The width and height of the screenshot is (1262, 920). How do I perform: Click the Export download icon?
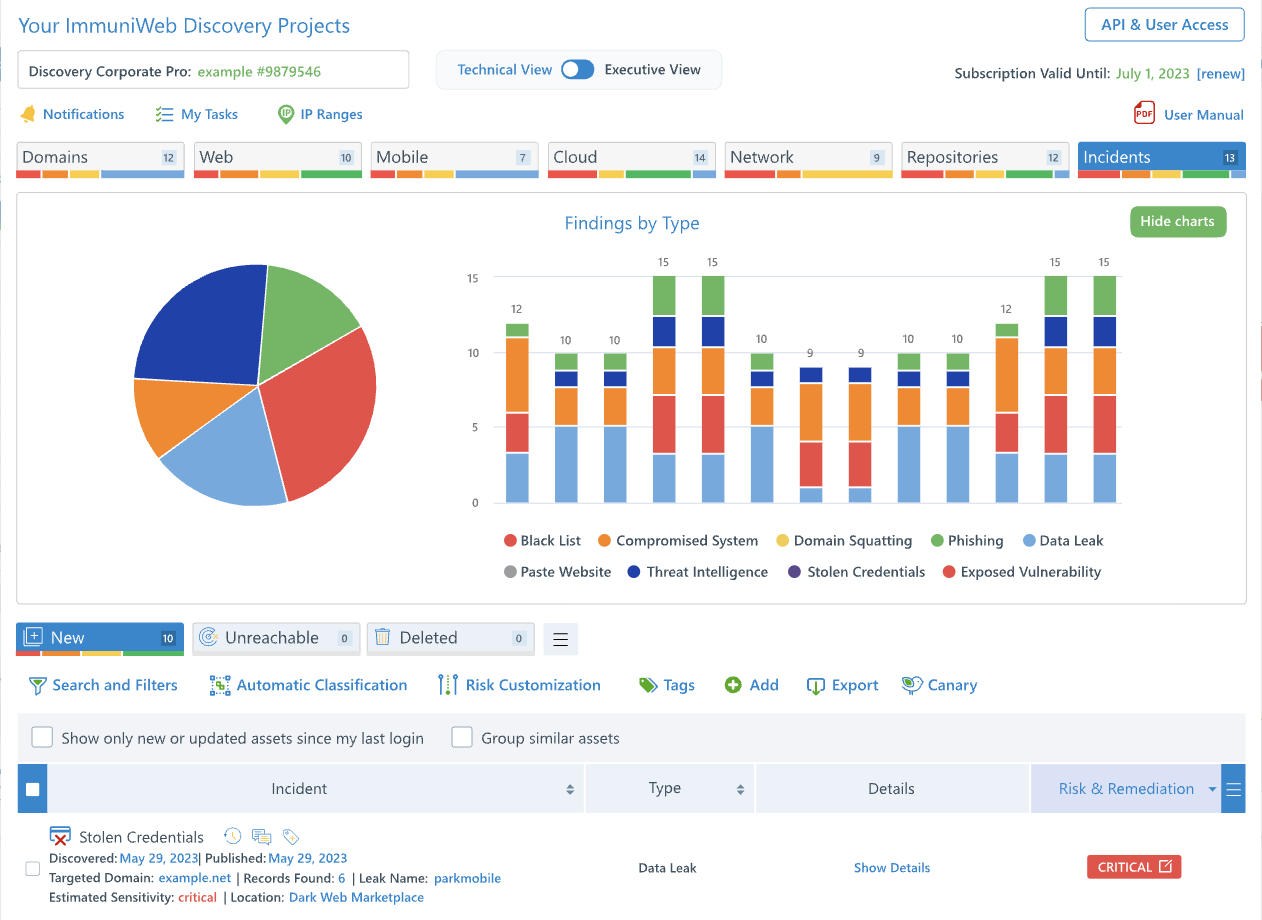point(815,686)
